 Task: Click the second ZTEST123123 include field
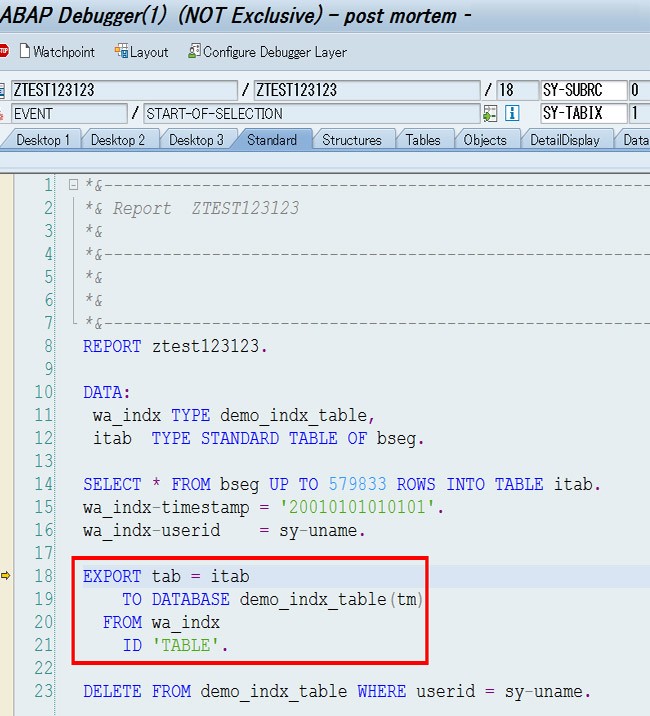click(367, 90)
